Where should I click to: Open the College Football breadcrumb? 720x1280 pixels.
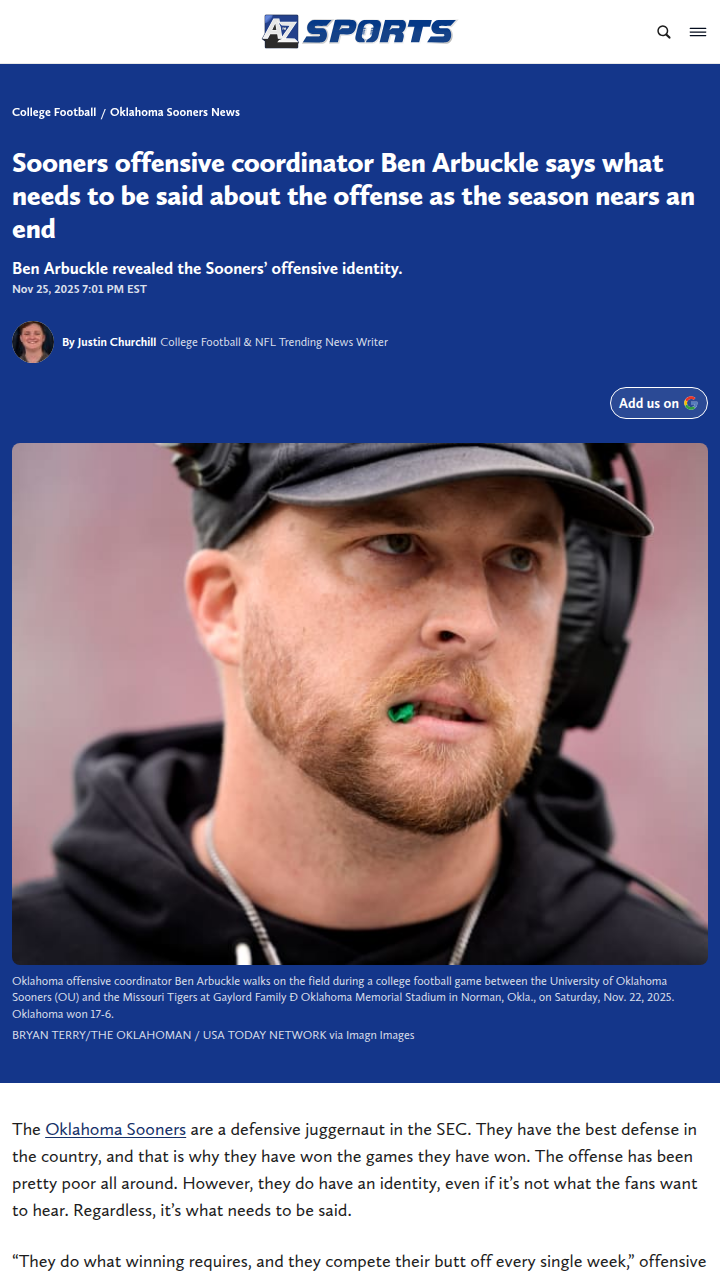click(x=54, y=112)
